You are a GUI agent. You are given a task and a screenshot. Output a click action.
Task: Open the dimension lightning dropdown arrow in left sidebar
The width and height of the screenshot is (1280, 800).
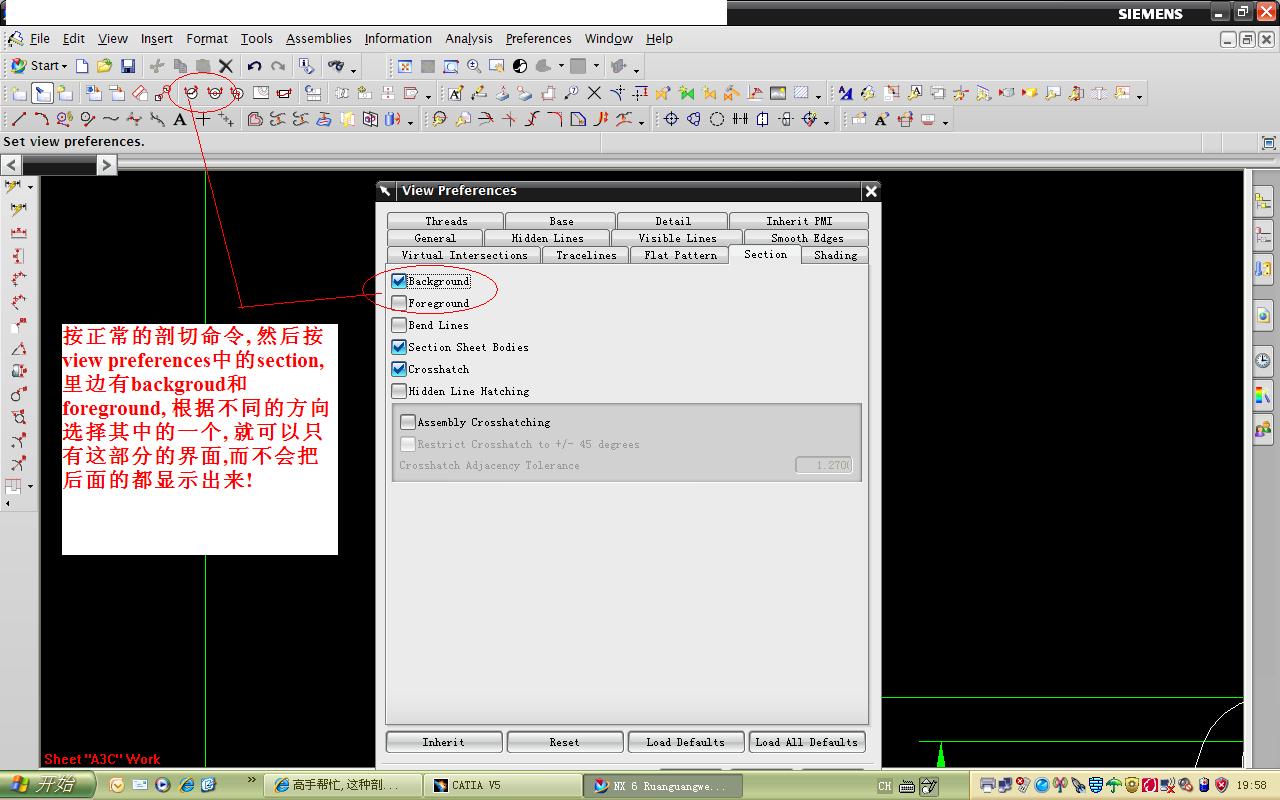coord(30,187)
